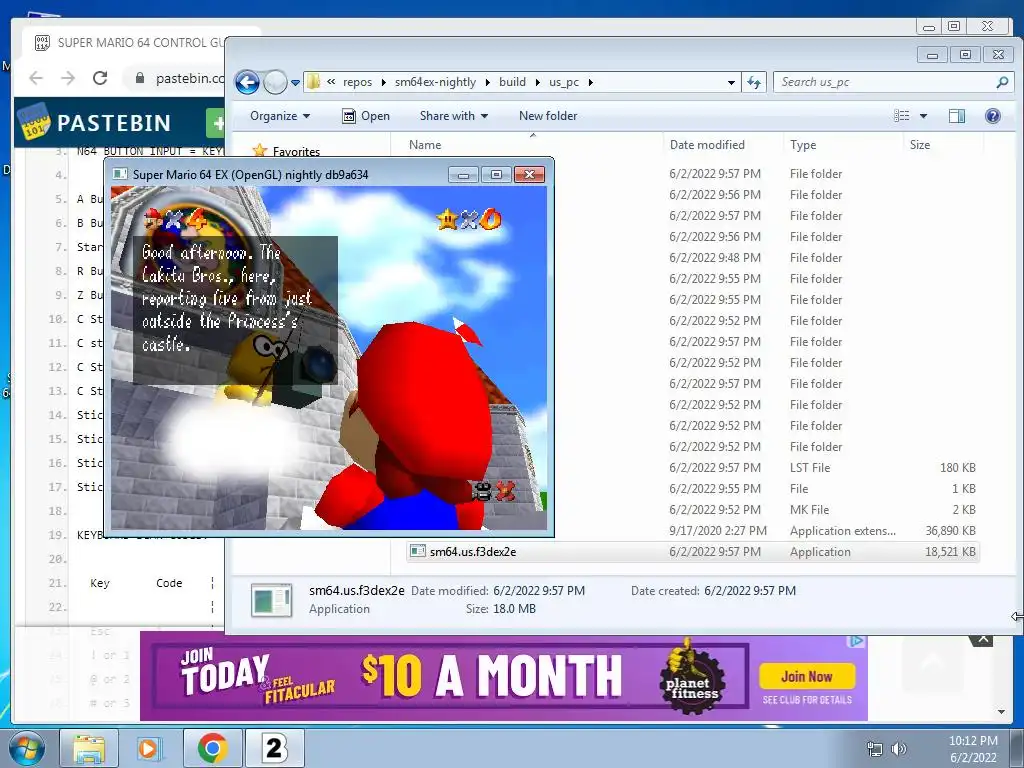Click network tray icon

click(x=874, y=749)
